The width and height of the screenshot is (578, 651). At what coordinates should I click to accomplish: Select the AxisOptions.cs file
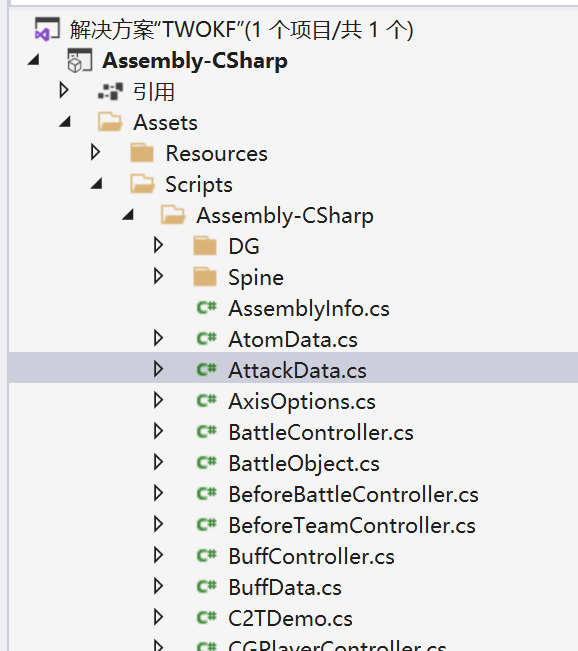tap(302, 401)
